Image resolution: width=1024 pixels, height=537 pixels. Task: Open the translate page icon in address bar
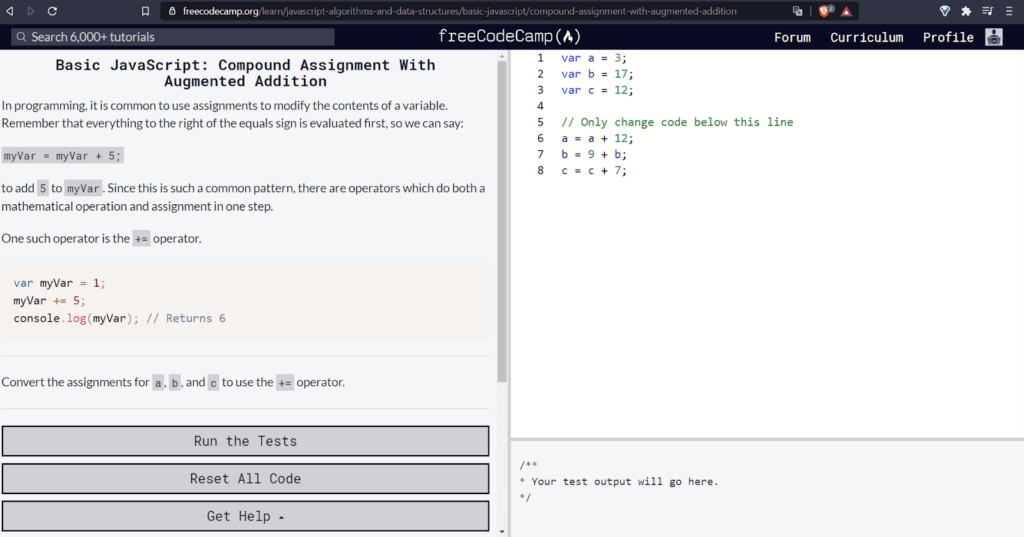(x=797, y=11)
